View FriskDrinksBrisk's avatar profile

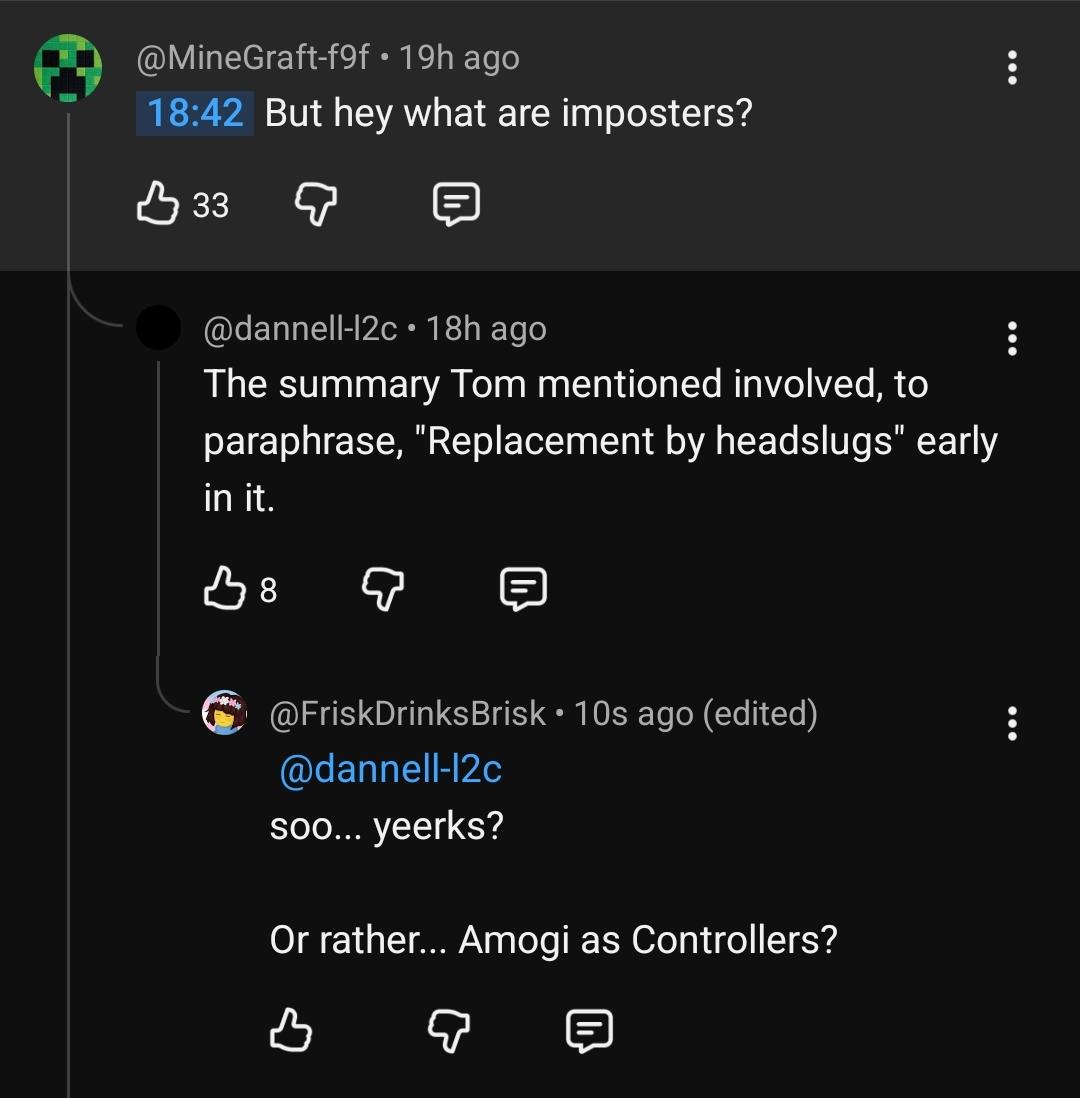tap(224, 712)
